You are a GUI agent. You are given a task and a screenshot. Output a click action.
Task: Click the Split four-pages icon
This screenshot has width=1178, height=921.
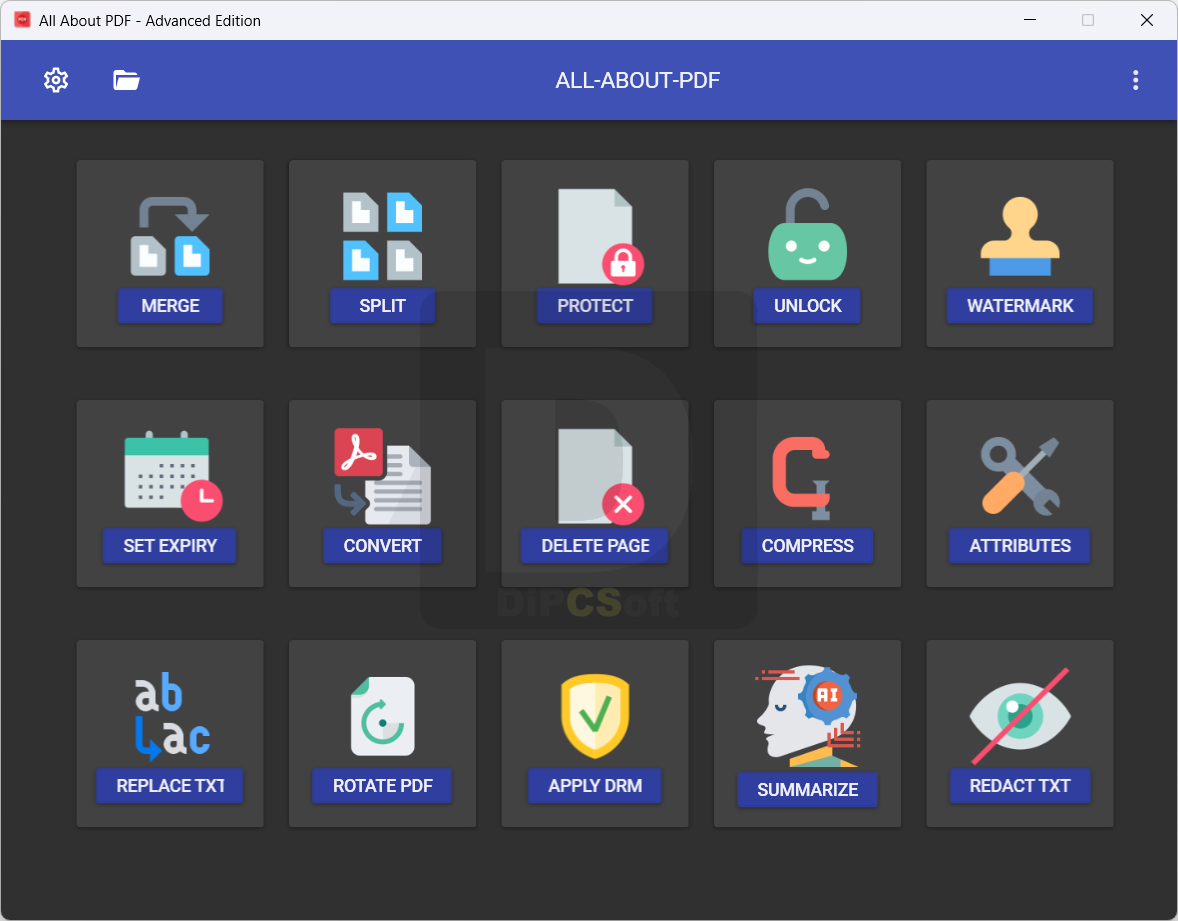coord(382,236)
